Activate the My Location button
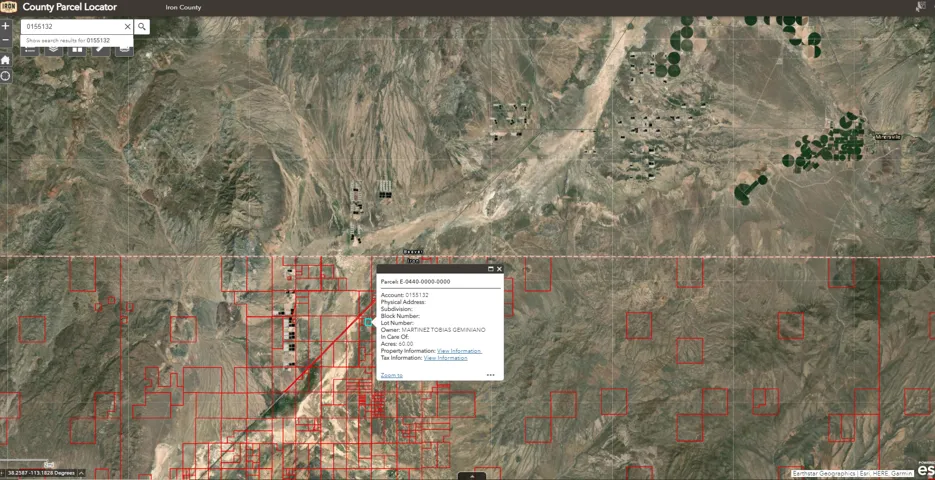The image size is (935, 480). [5, 76]
